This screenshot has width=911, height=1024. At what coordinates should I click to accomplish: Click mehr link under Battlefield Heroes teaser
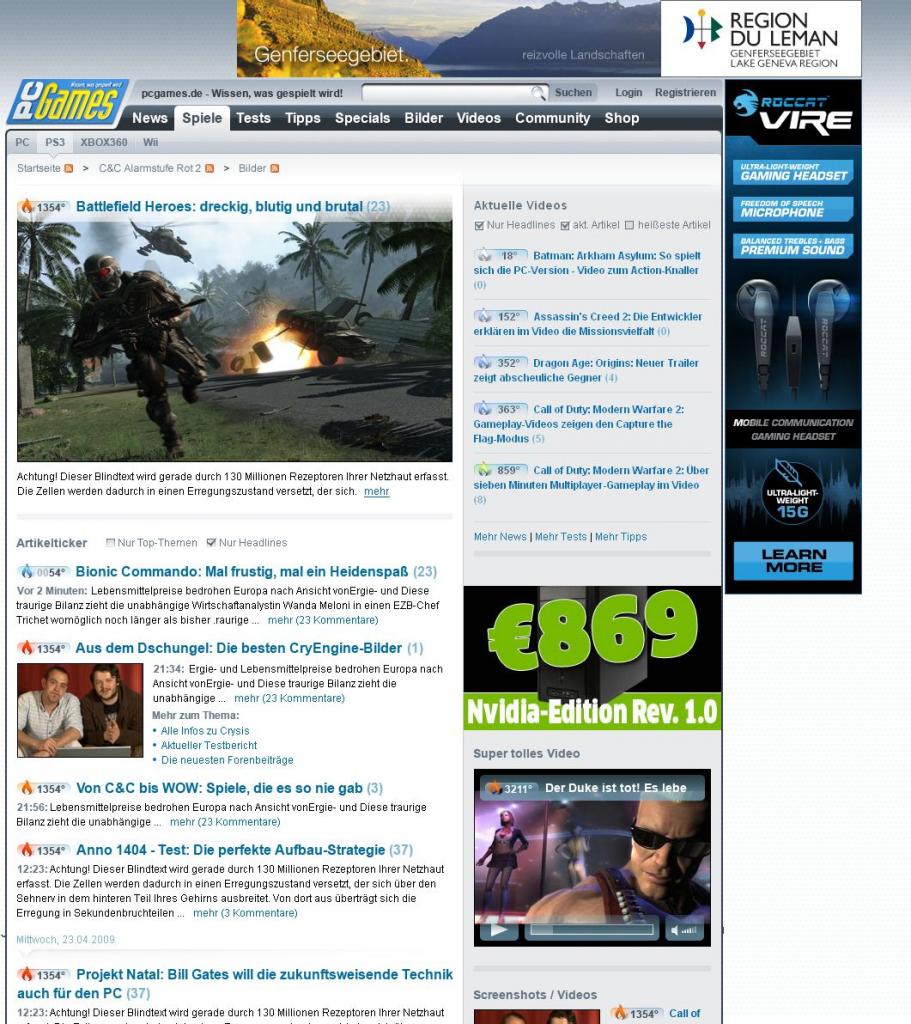coord(377,492)
